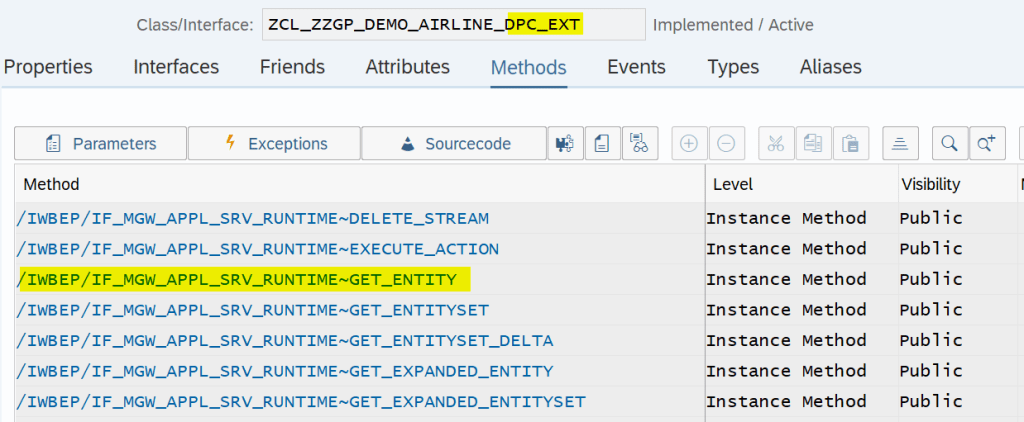Click the magnifier find icon

pyautogui.click(x=949, y=143)
